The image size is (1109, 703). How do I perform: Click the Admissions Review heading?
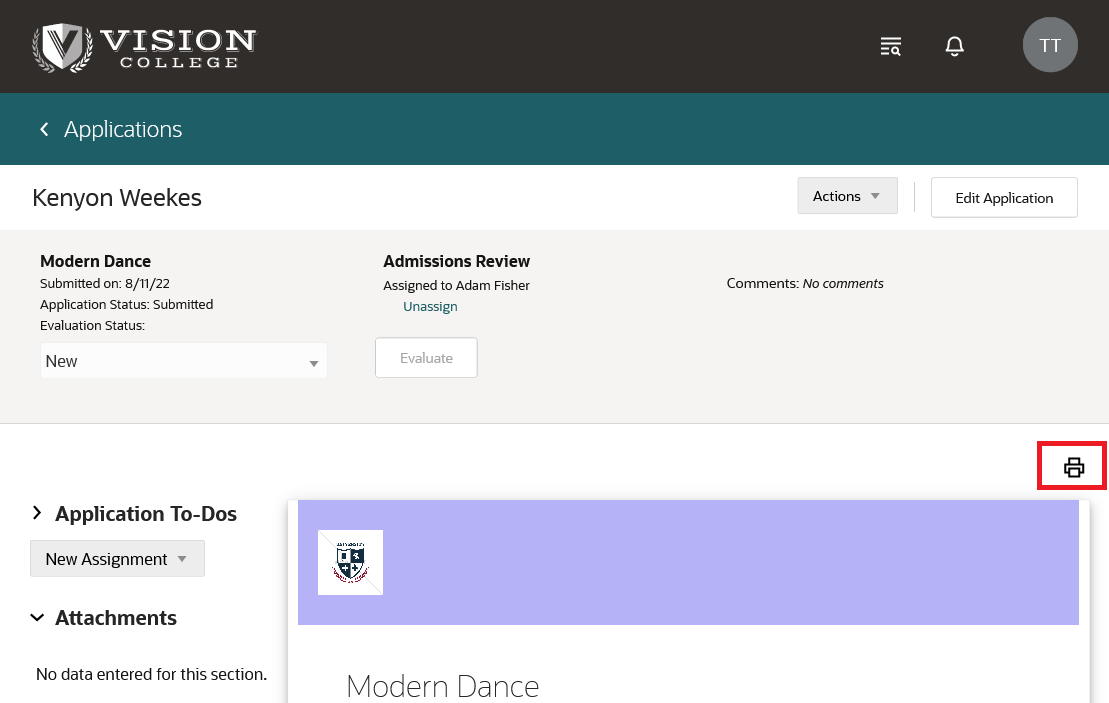point(457,261)
